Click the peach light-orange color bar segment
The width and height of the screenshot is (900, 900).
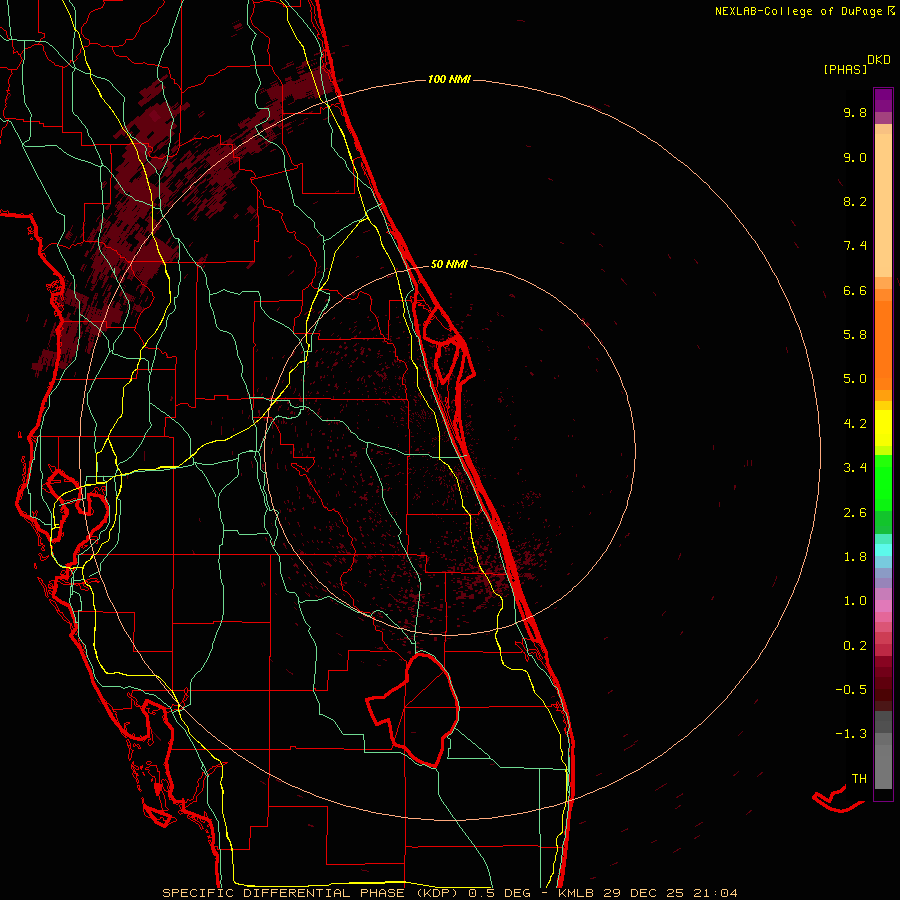883,205
